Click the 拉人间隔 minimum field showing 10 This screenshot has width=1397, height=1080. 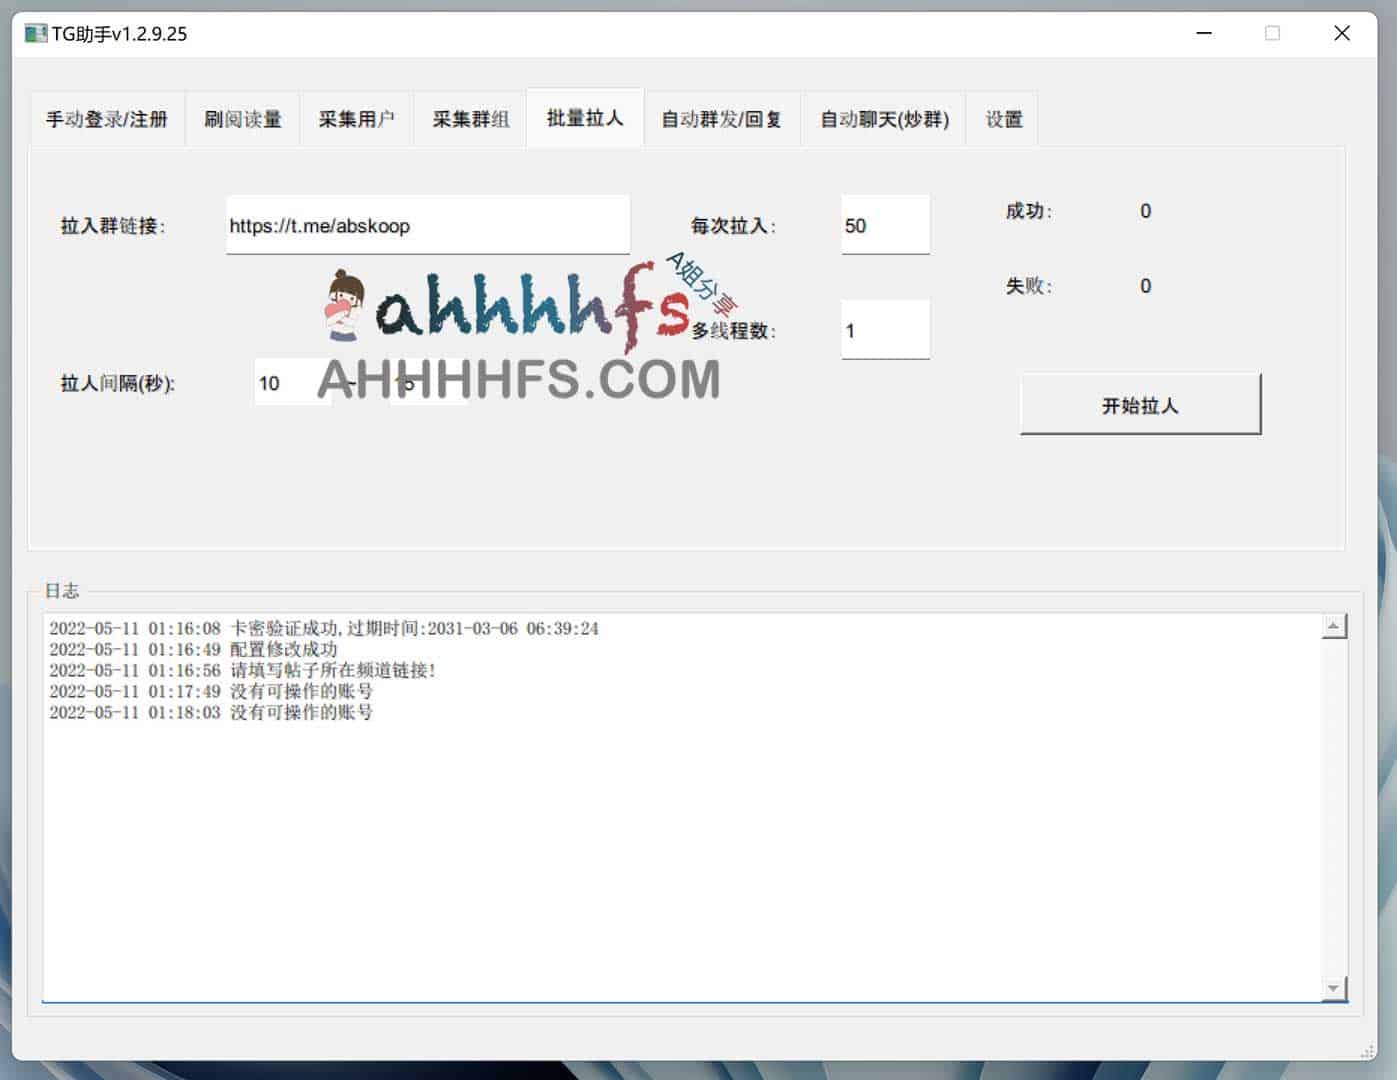(x=292, y=383)
